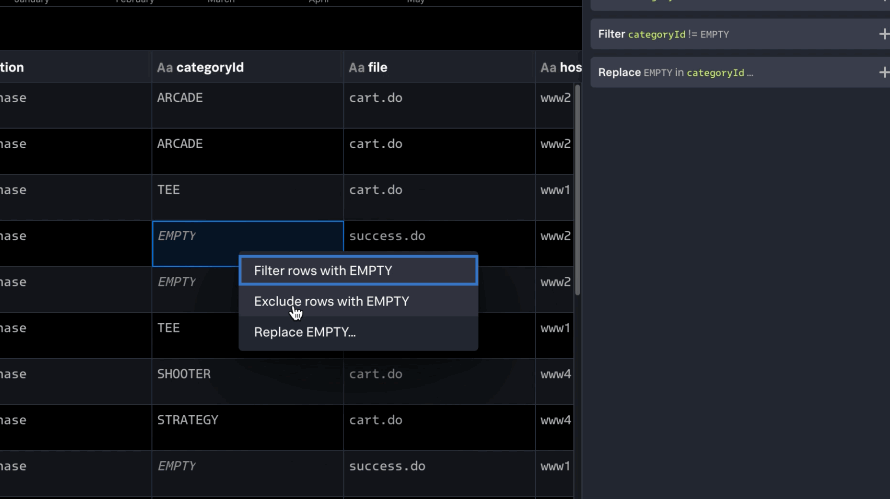The width and height of the screenshot is (890, 499).
Task: Select the highlighted EMPTY categoryId cell
Action: tap(190, 237)
